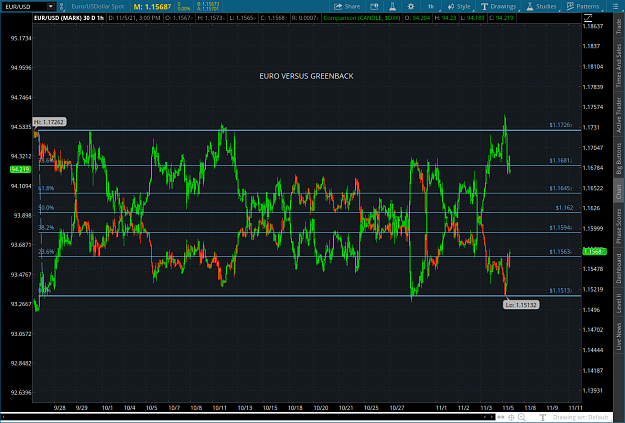Click the $1.1681 Fibonacci level label
This screenshot has height=423, width=625.
point(560,160)
